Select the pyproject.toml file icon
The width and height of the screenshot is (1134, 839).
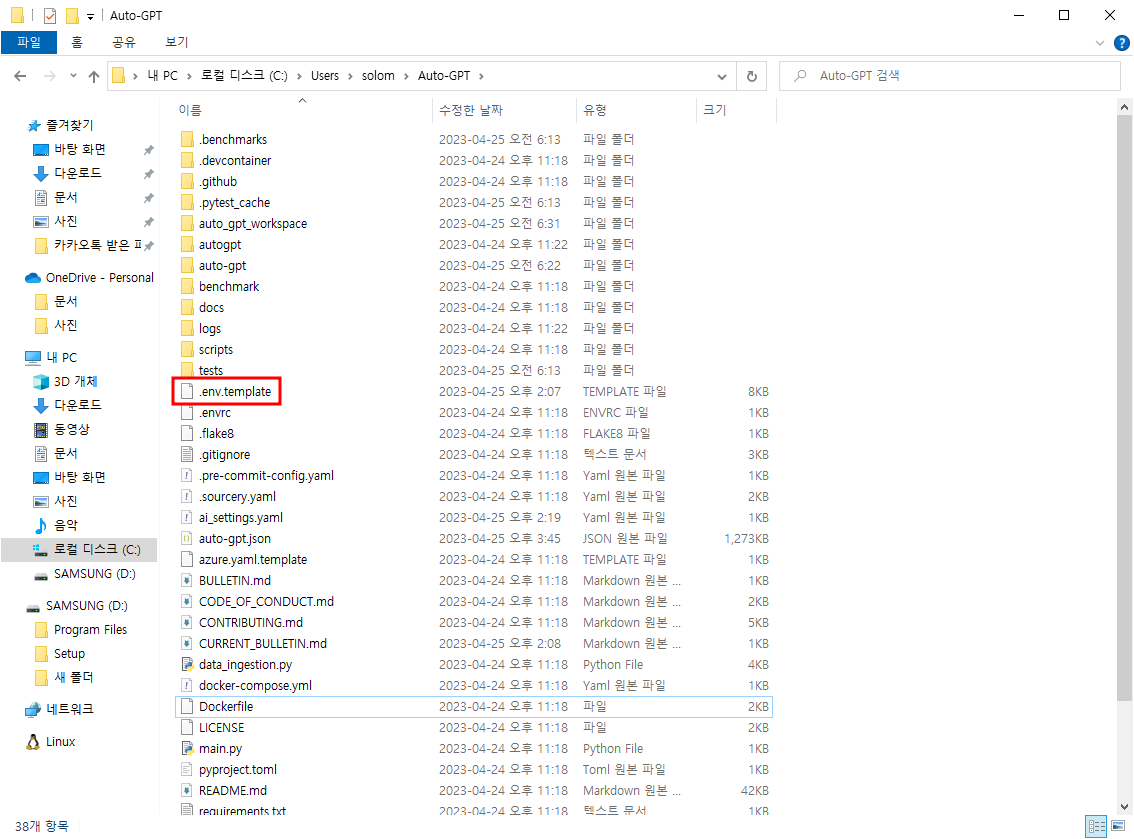[x=187, y=769]
